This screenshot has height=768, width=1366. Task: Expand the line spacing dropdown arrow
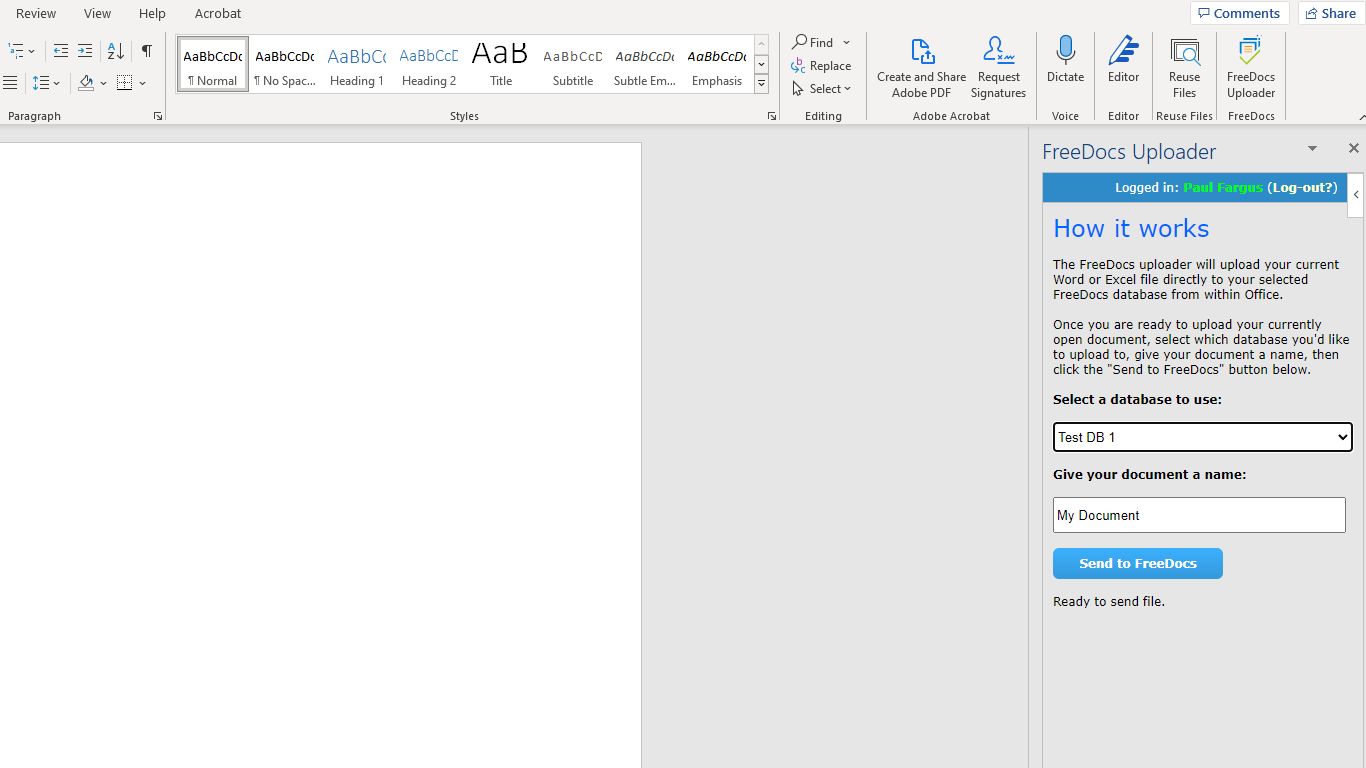pos(57,83)
